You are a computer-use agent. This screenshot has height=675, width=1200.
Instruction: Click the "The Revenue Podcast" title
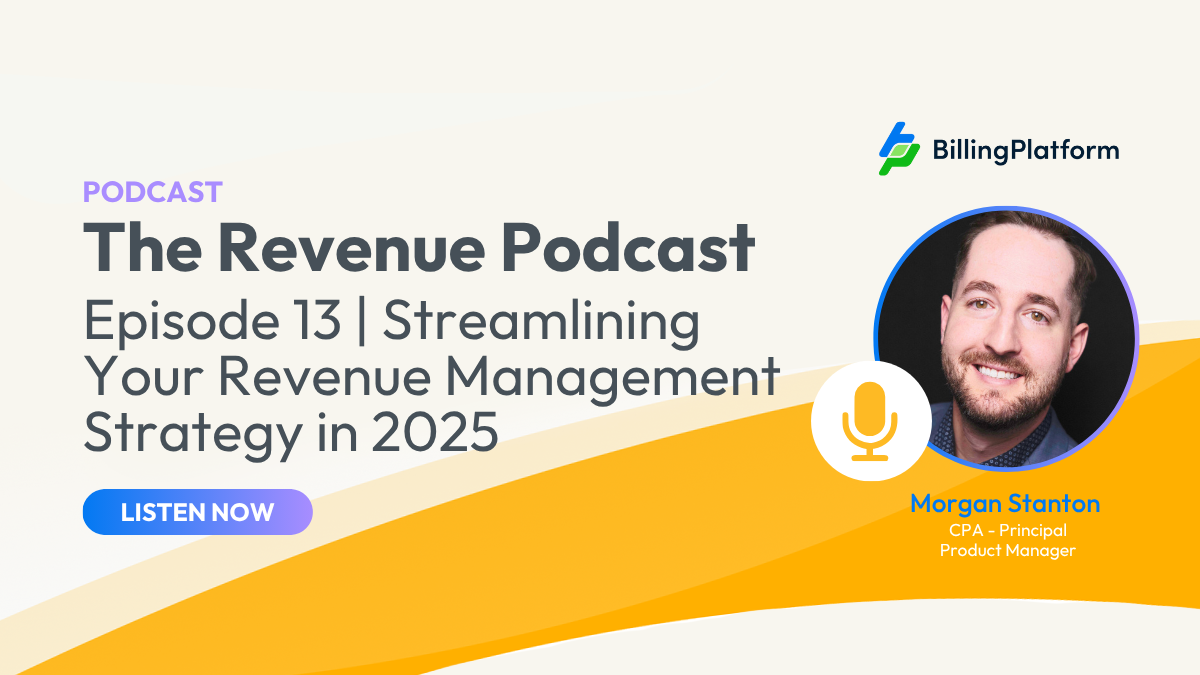point(418,247)
